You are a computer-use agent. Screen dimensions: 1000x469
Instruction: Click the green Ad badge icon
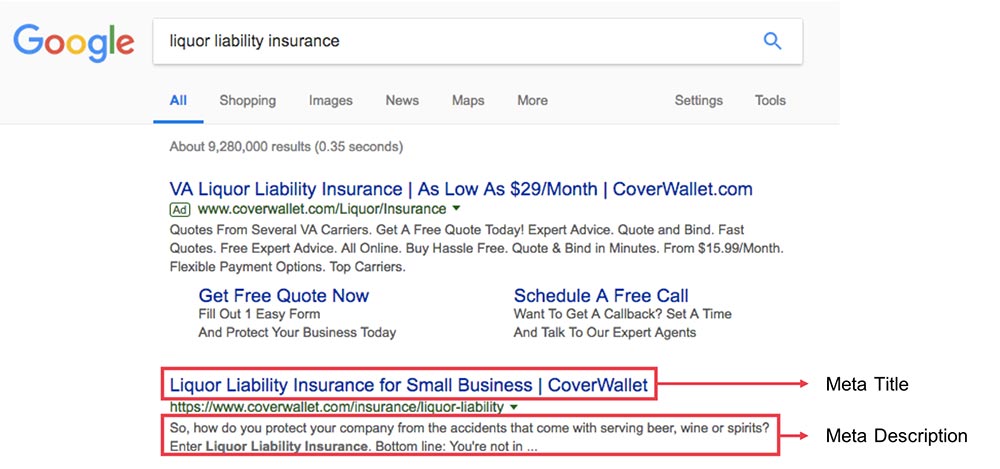(x=180, y=209)
